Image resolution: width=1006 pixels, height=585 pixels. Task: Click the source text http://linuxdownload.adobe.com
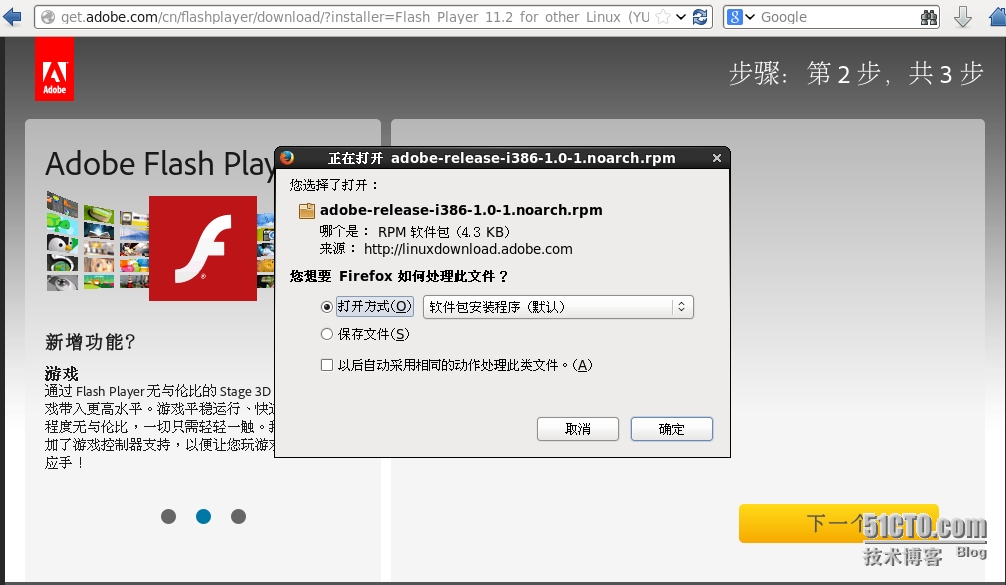point(468,249)
